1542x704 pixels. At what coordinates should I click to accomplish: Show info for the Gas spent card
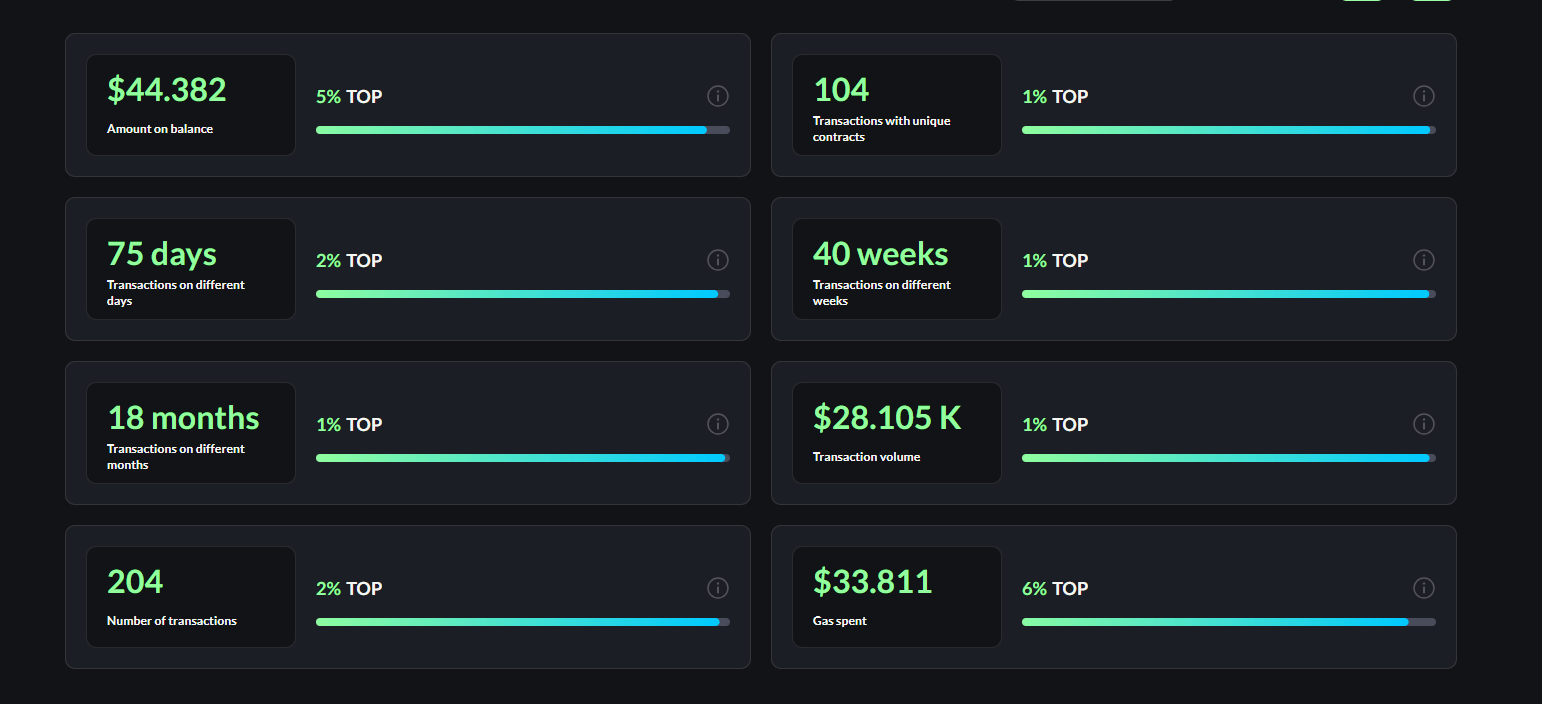[1423, 588]
